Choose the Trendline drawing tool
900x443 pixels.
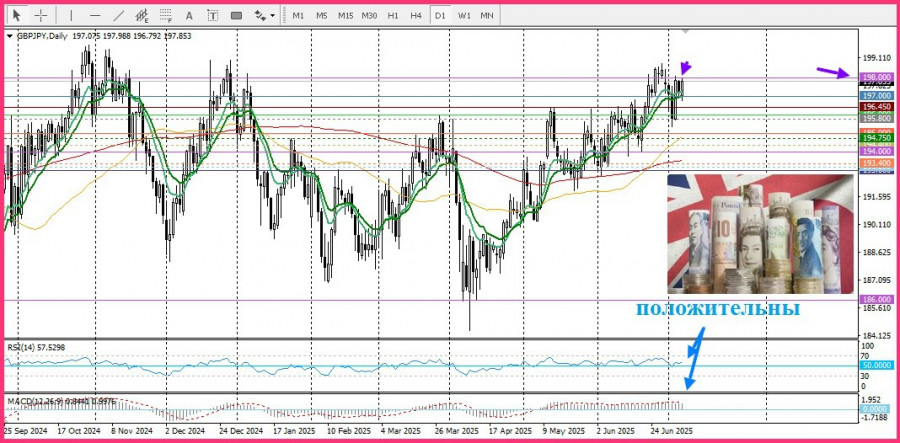point(119,15)
